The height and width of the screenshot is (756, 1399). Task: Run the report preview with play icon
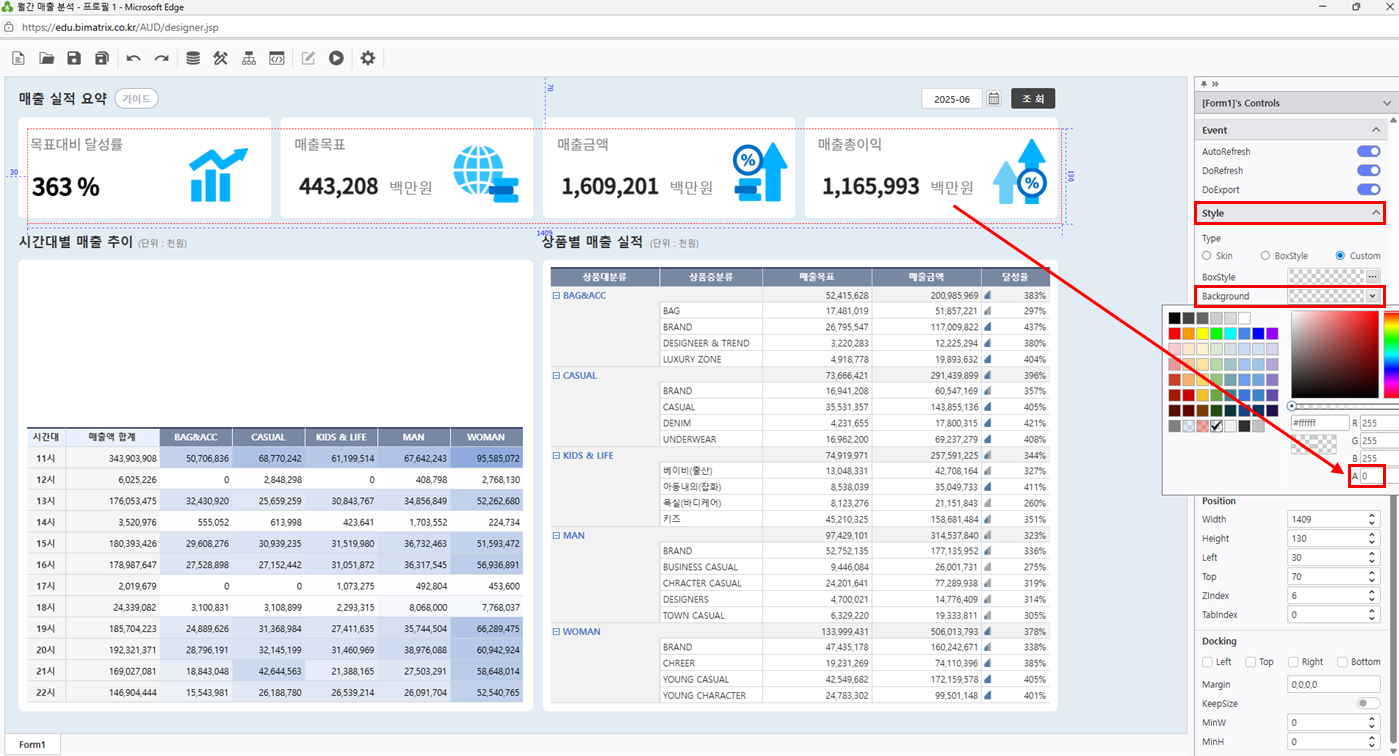click(x=336, y=59)
